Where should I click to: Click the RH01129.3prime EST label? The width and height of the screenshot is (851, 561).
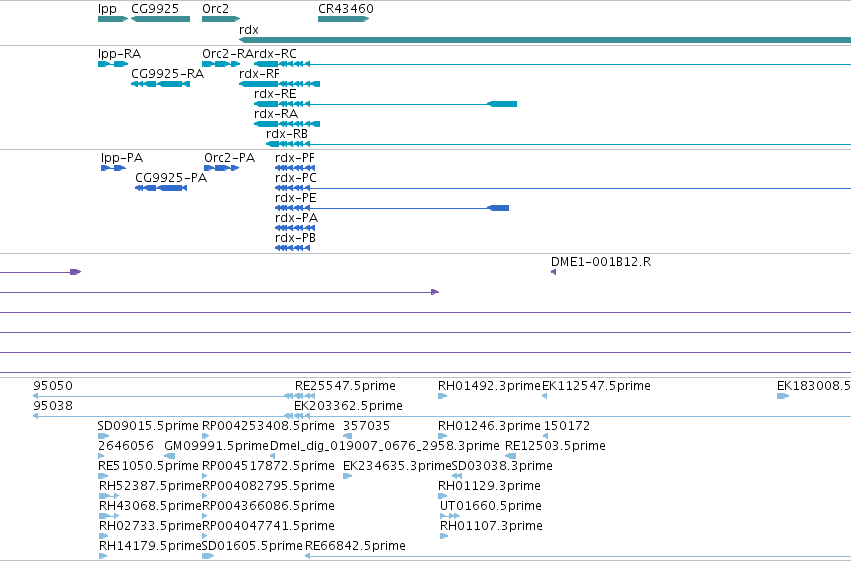489,487
